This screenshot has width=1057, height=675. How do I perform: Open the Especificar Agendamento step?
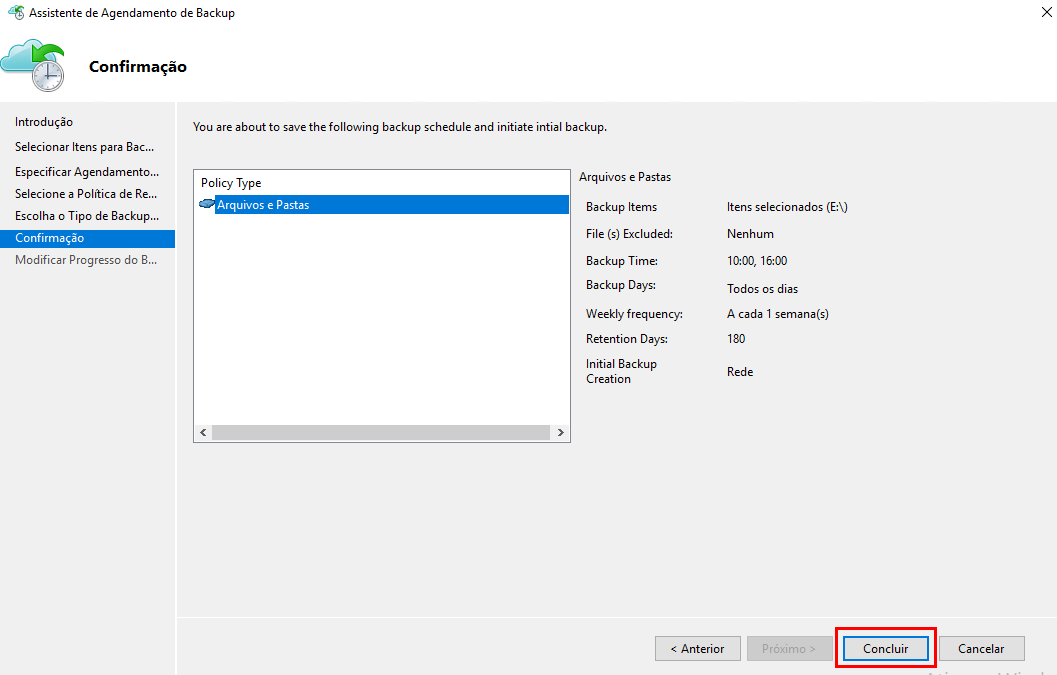point(87,172)
